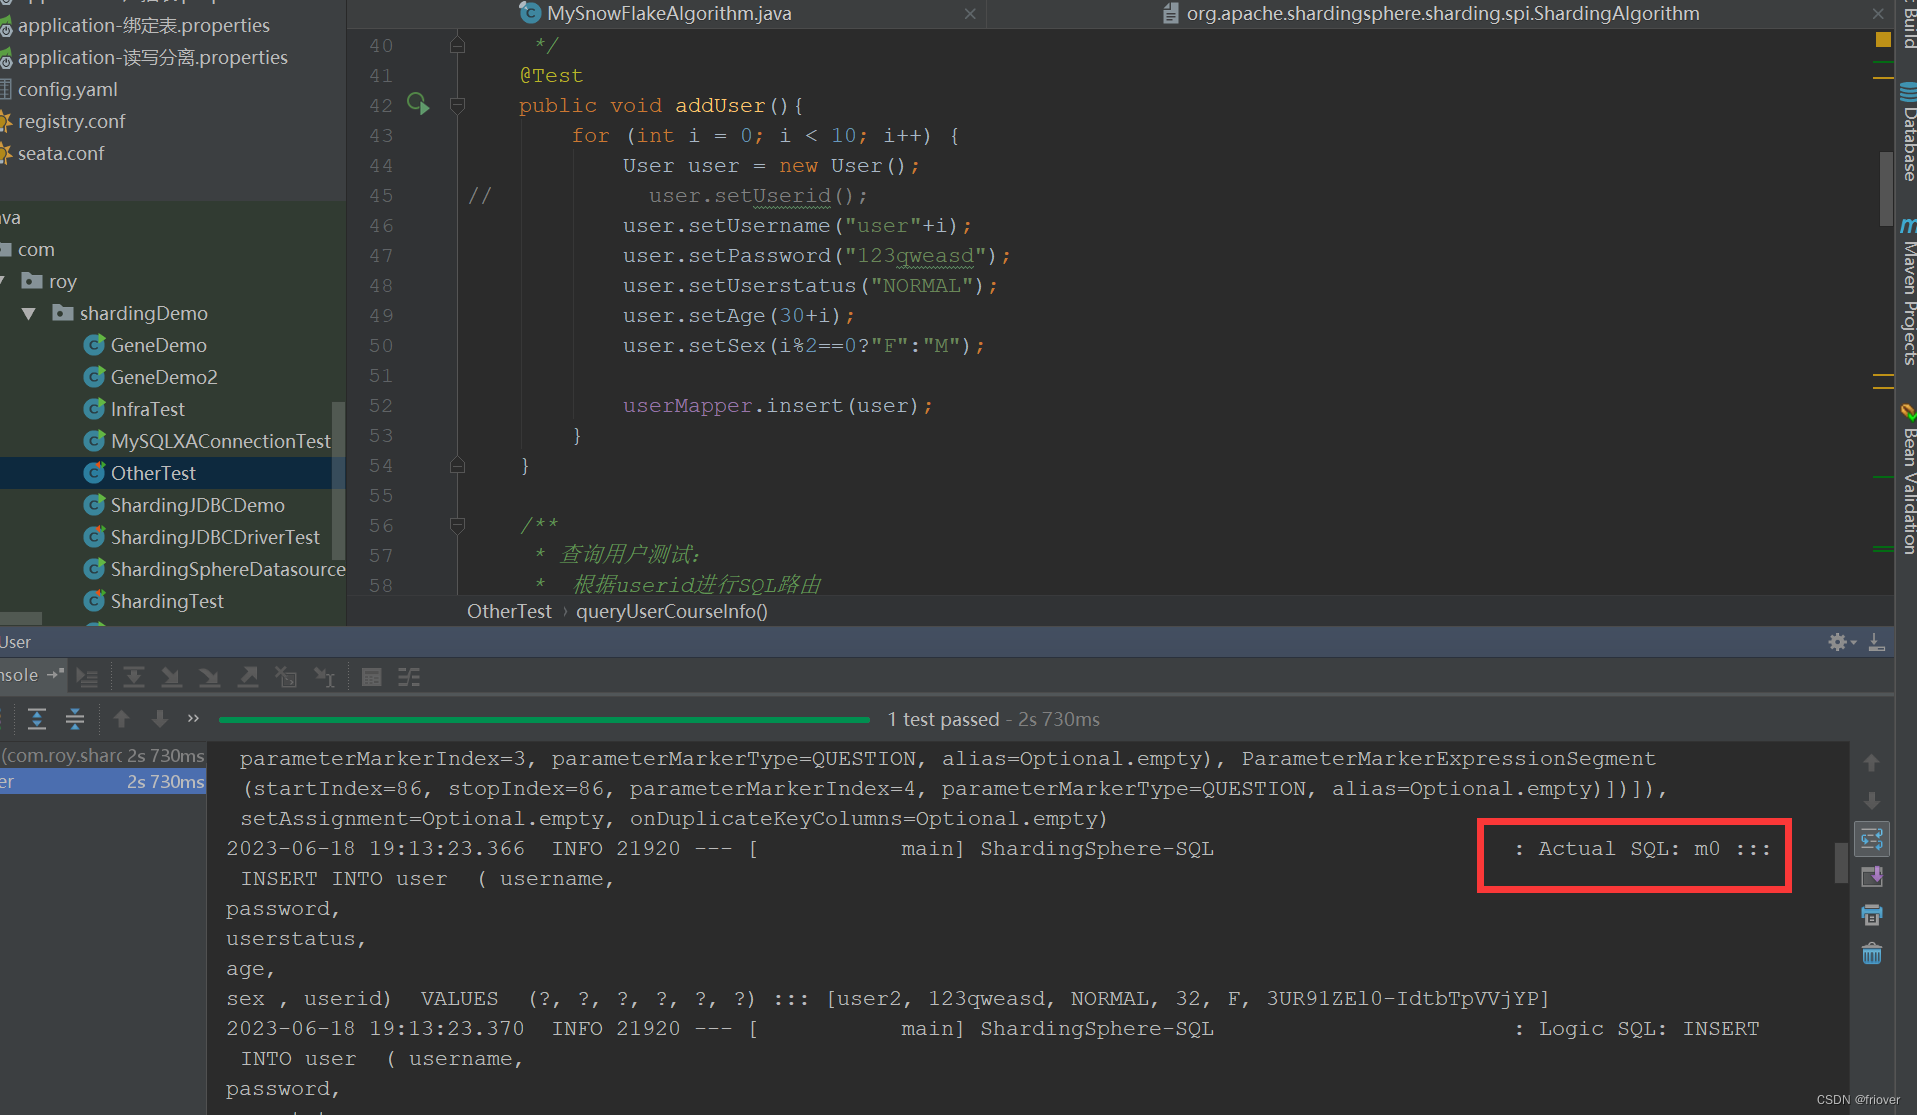Clear all console output with trash icon
Viewport: 1917px width, 1115px height.
coord(1872,953)
